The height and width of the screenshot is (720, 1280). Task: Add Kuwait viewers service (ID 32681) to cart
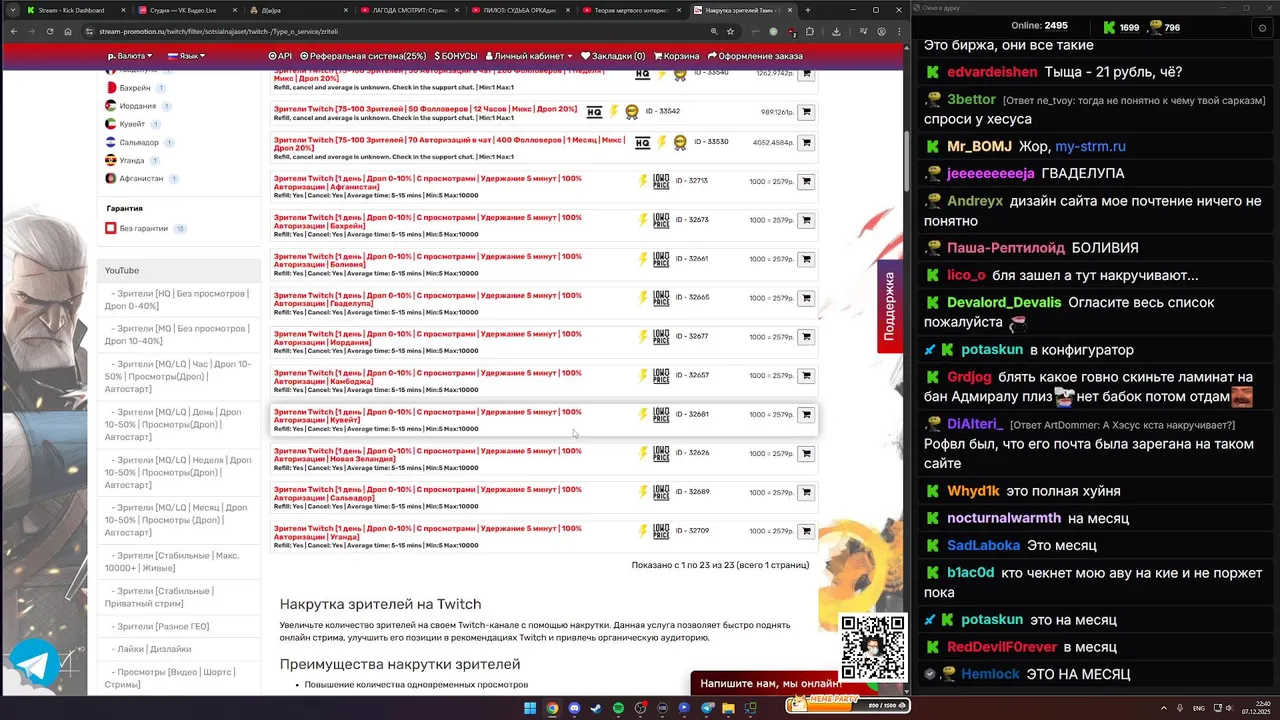(806, 415)
